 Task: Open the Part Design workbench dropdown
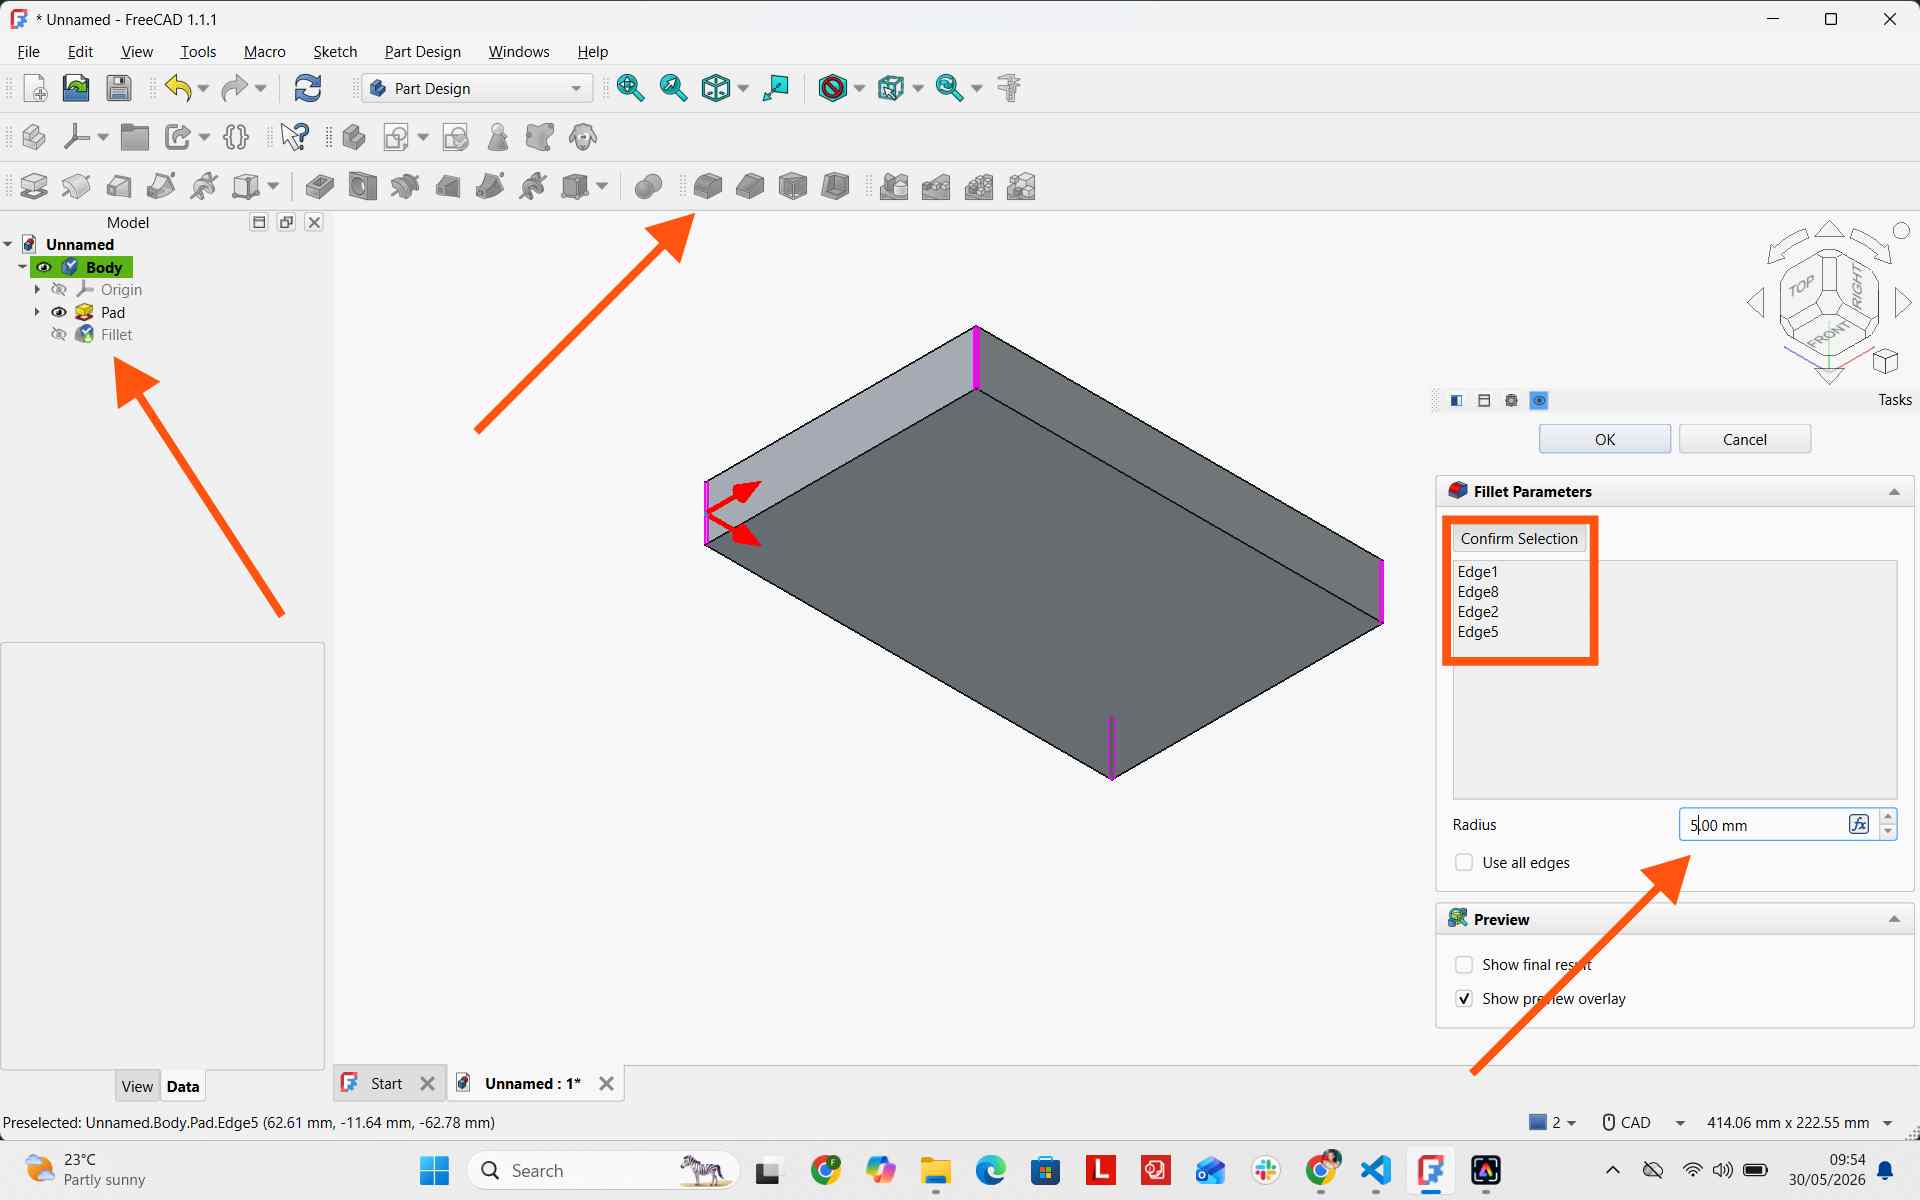pyautogui.click(x=476, y=88)
